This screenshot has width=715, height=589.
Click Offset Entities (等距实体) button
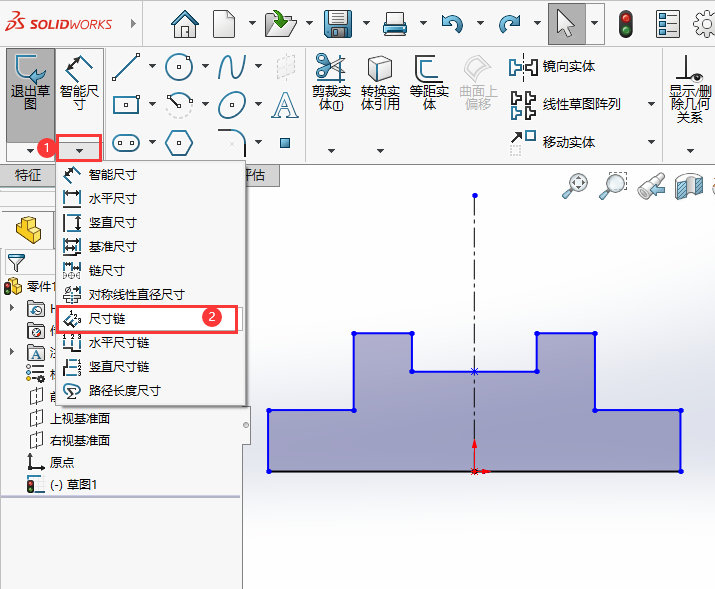429,82
